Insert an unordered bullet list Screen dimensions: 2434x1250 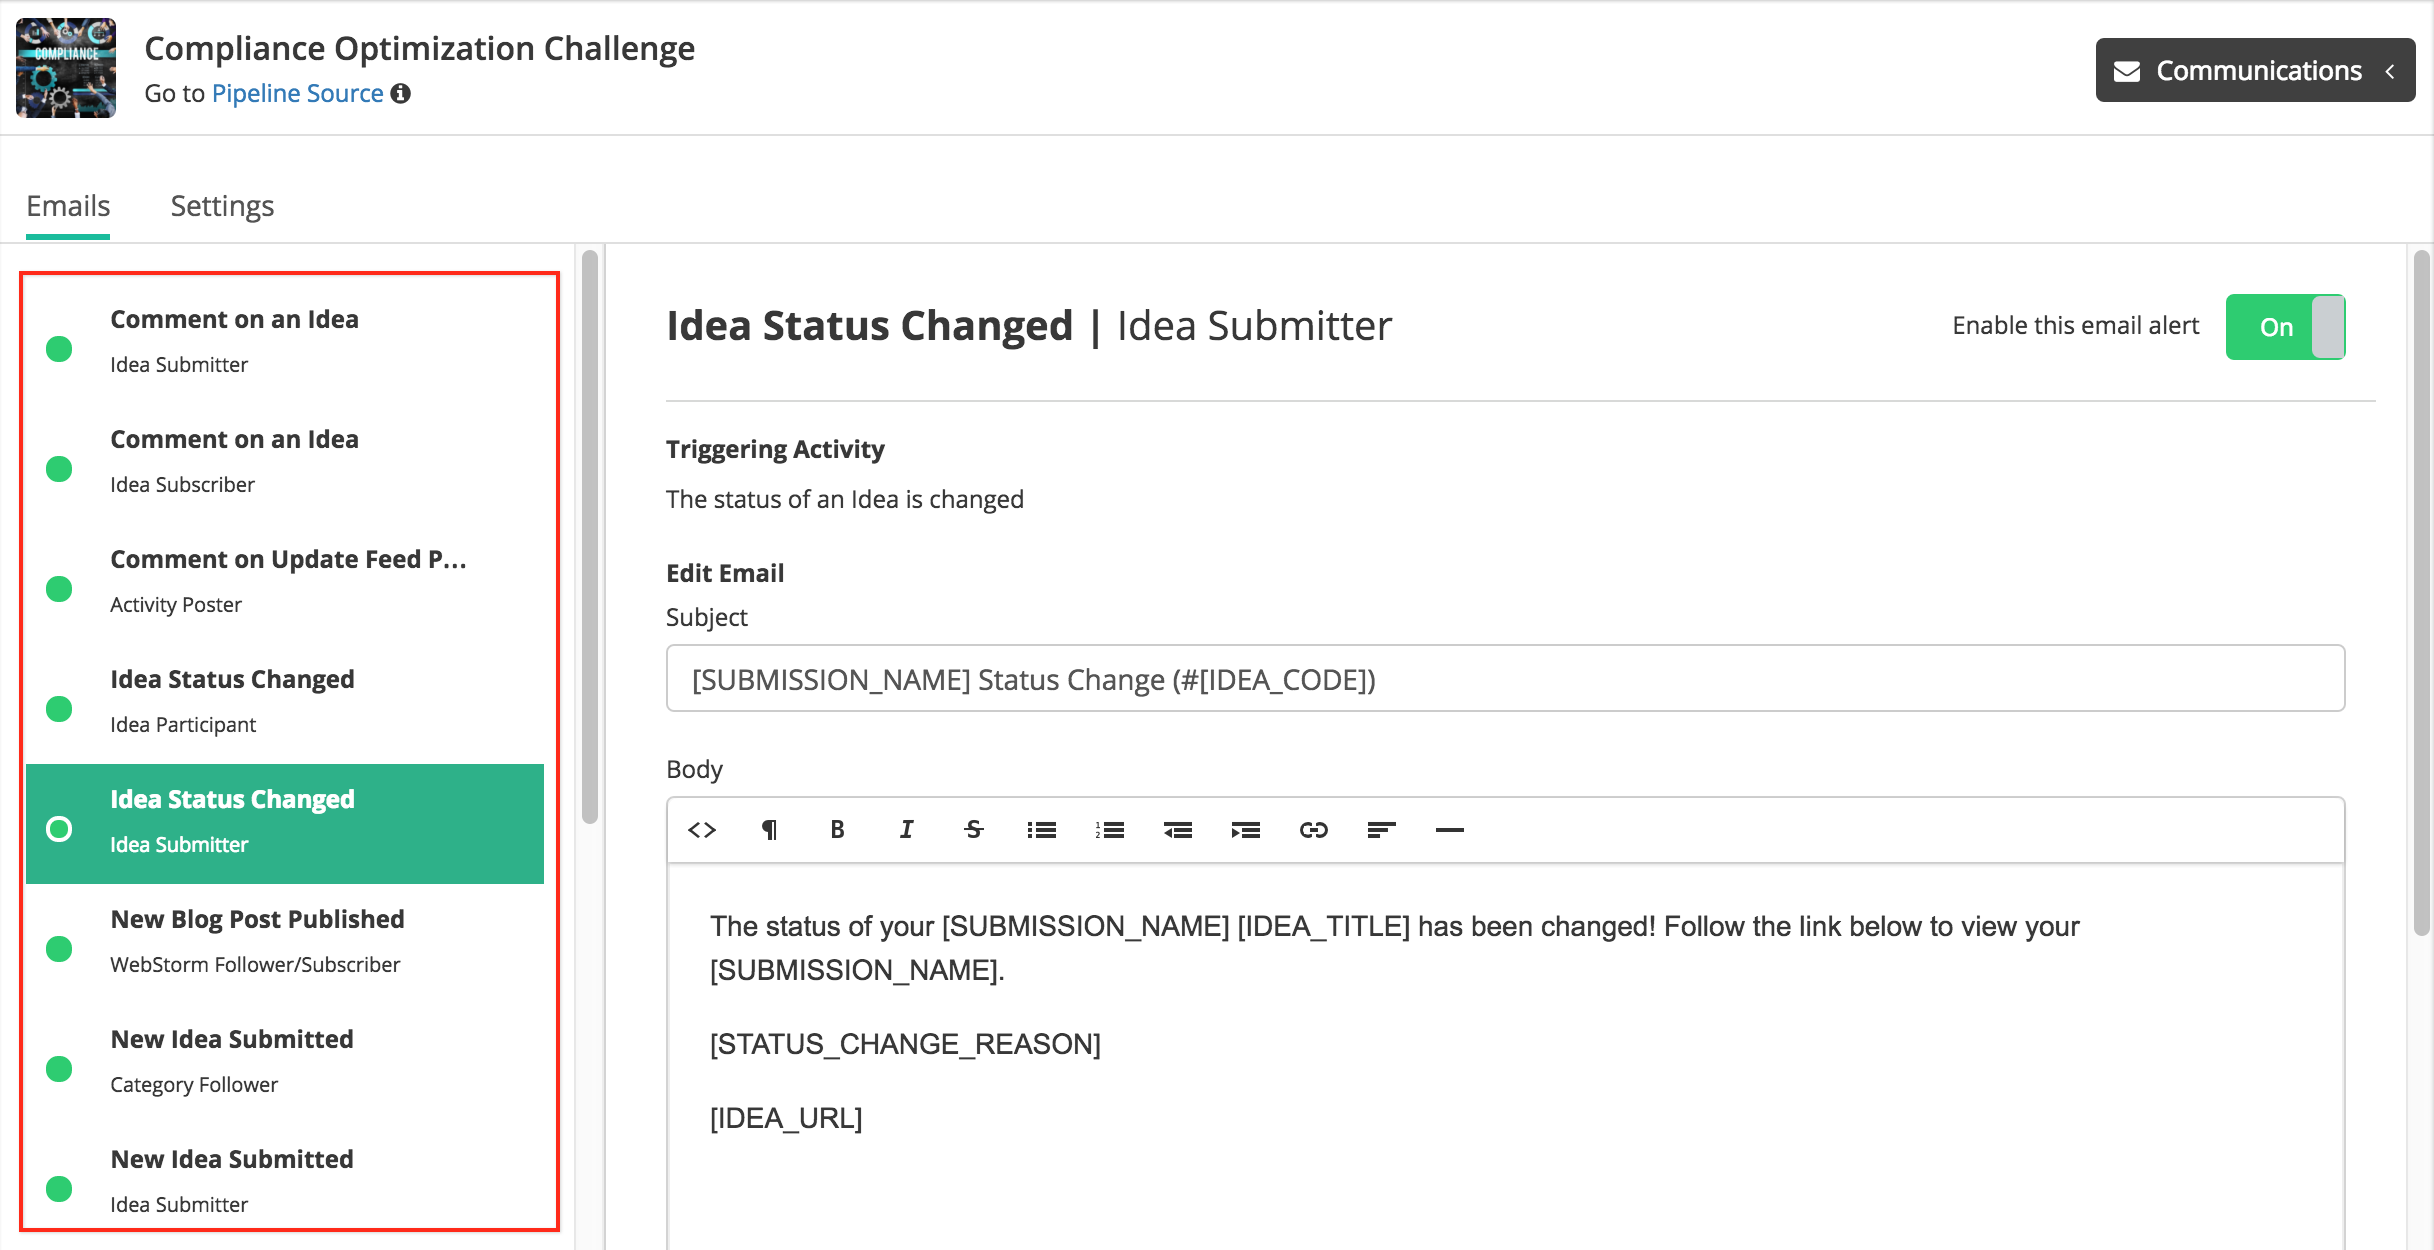click(x=1041, y=830)
